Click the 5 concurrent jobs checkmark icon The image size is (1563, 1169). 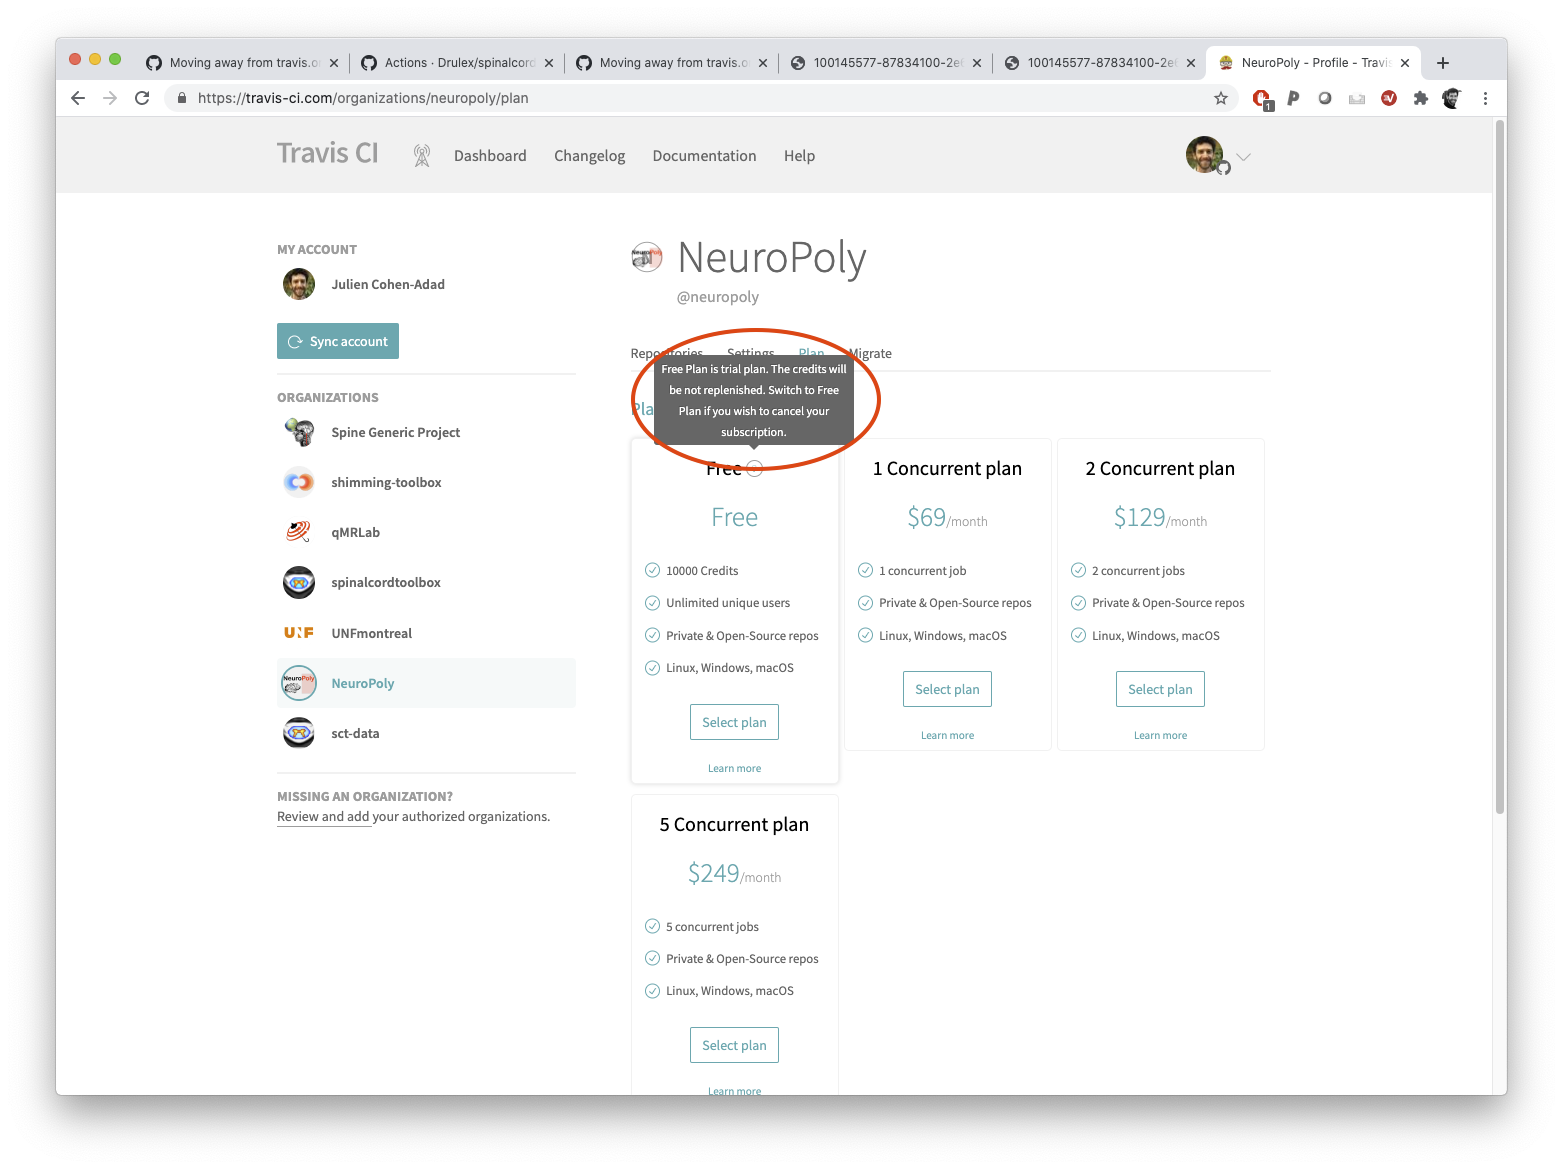coord(652,926)
